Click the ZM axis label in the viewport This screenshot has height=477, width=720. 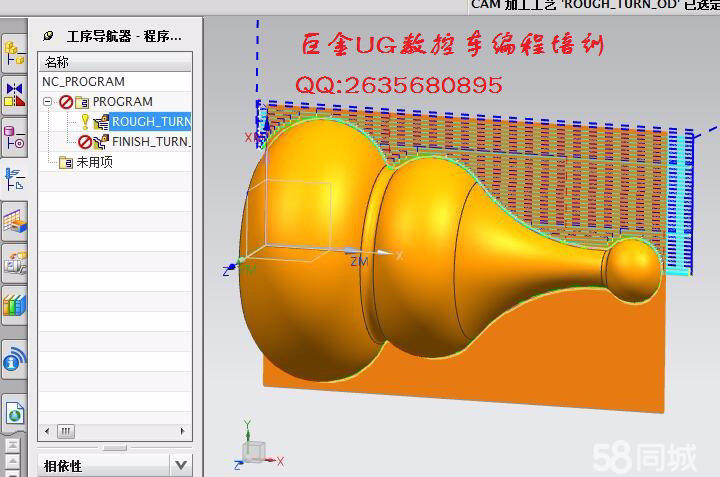(359, 262)
